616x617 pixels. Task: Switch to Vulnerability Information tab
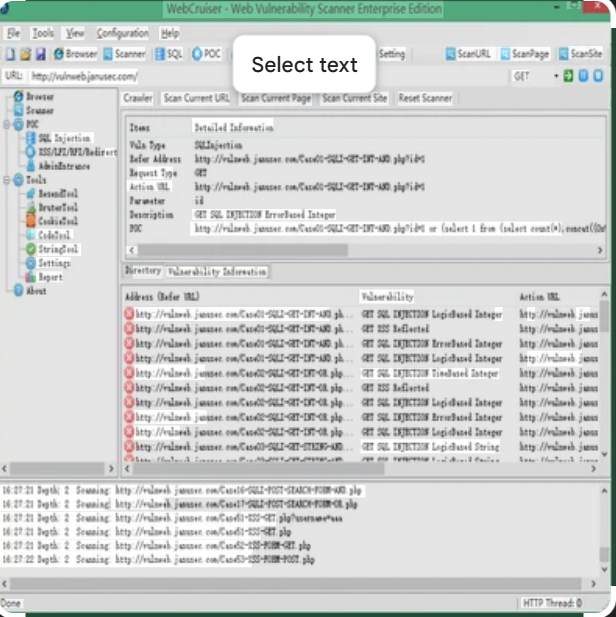(217, 272)
